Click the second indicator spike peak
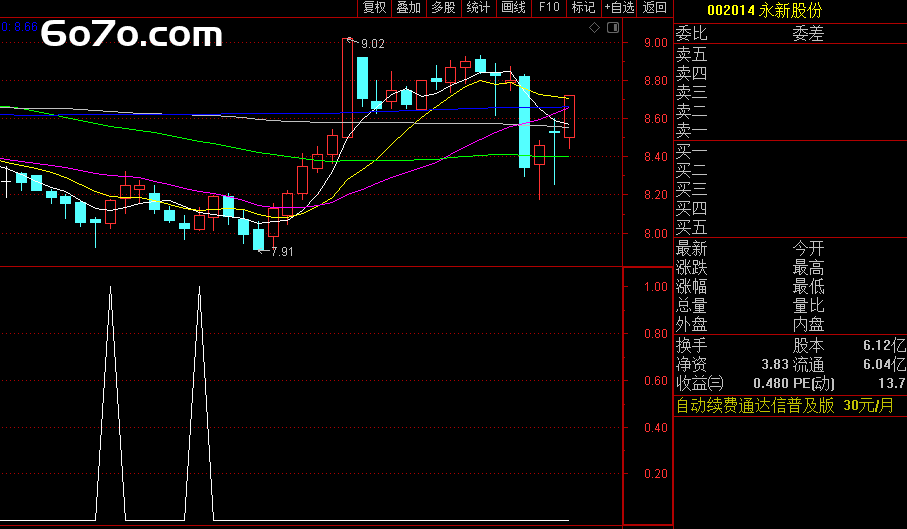This screenshot has height=529, width=907. coord(200,287)
